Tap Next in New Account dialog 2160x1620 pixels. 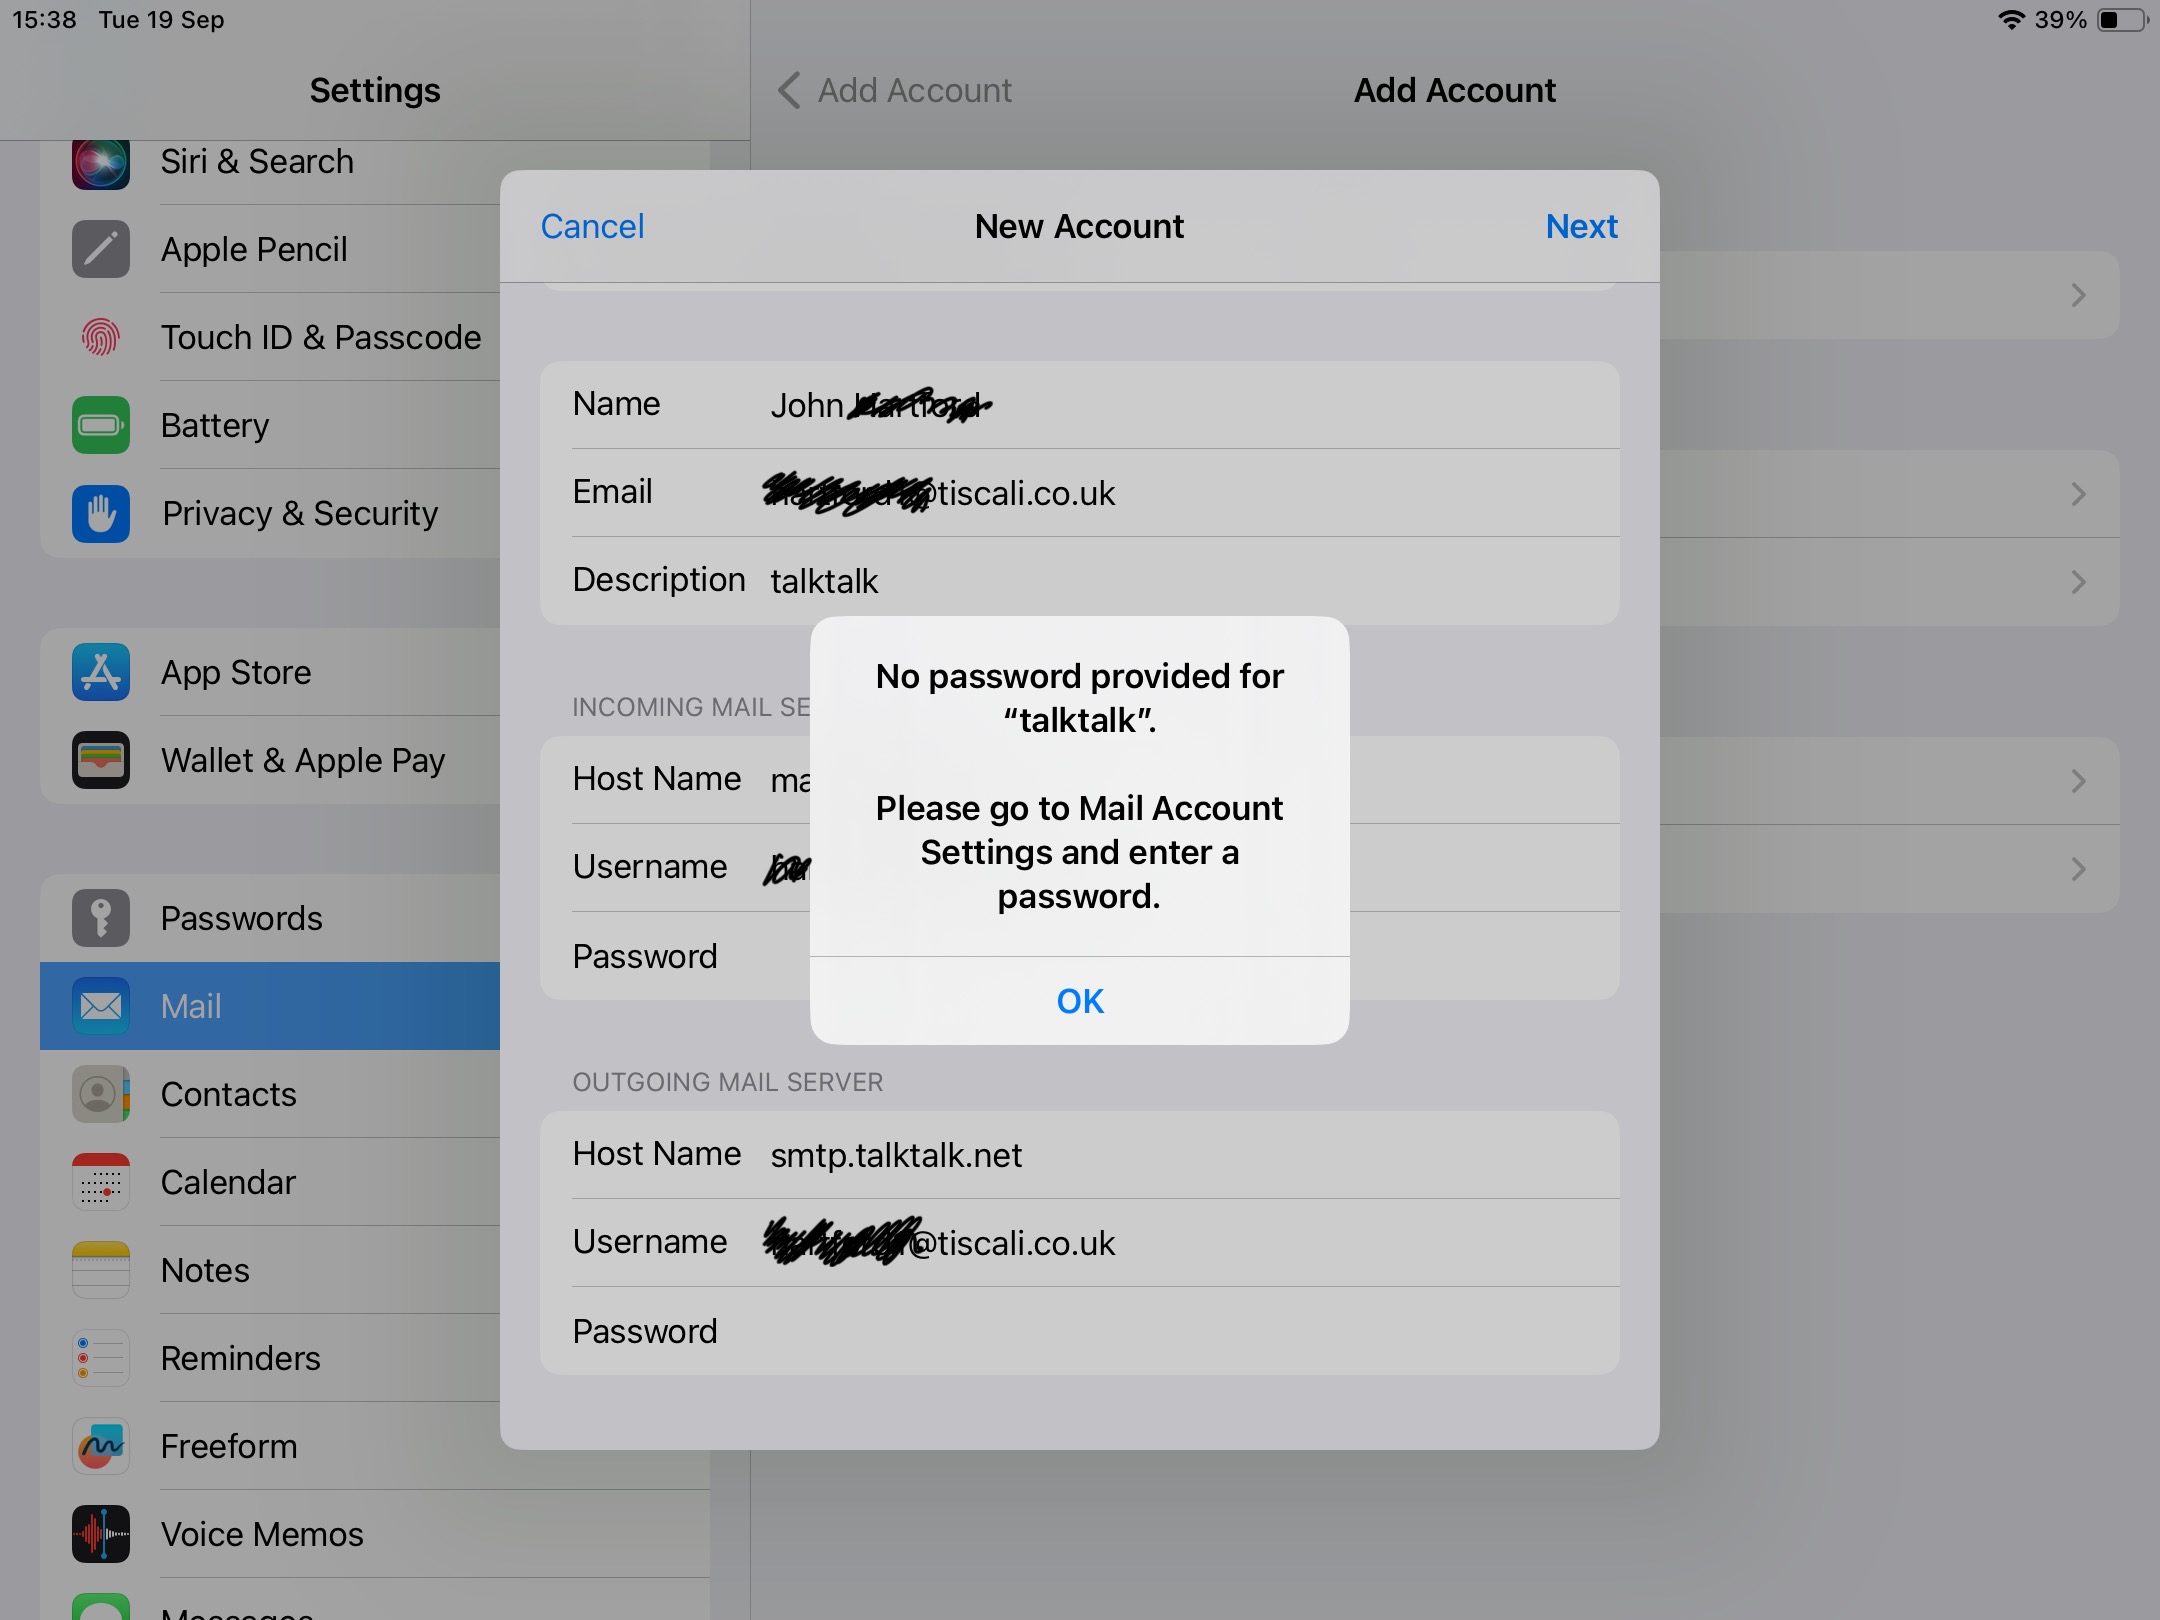tap(1581, 226)
